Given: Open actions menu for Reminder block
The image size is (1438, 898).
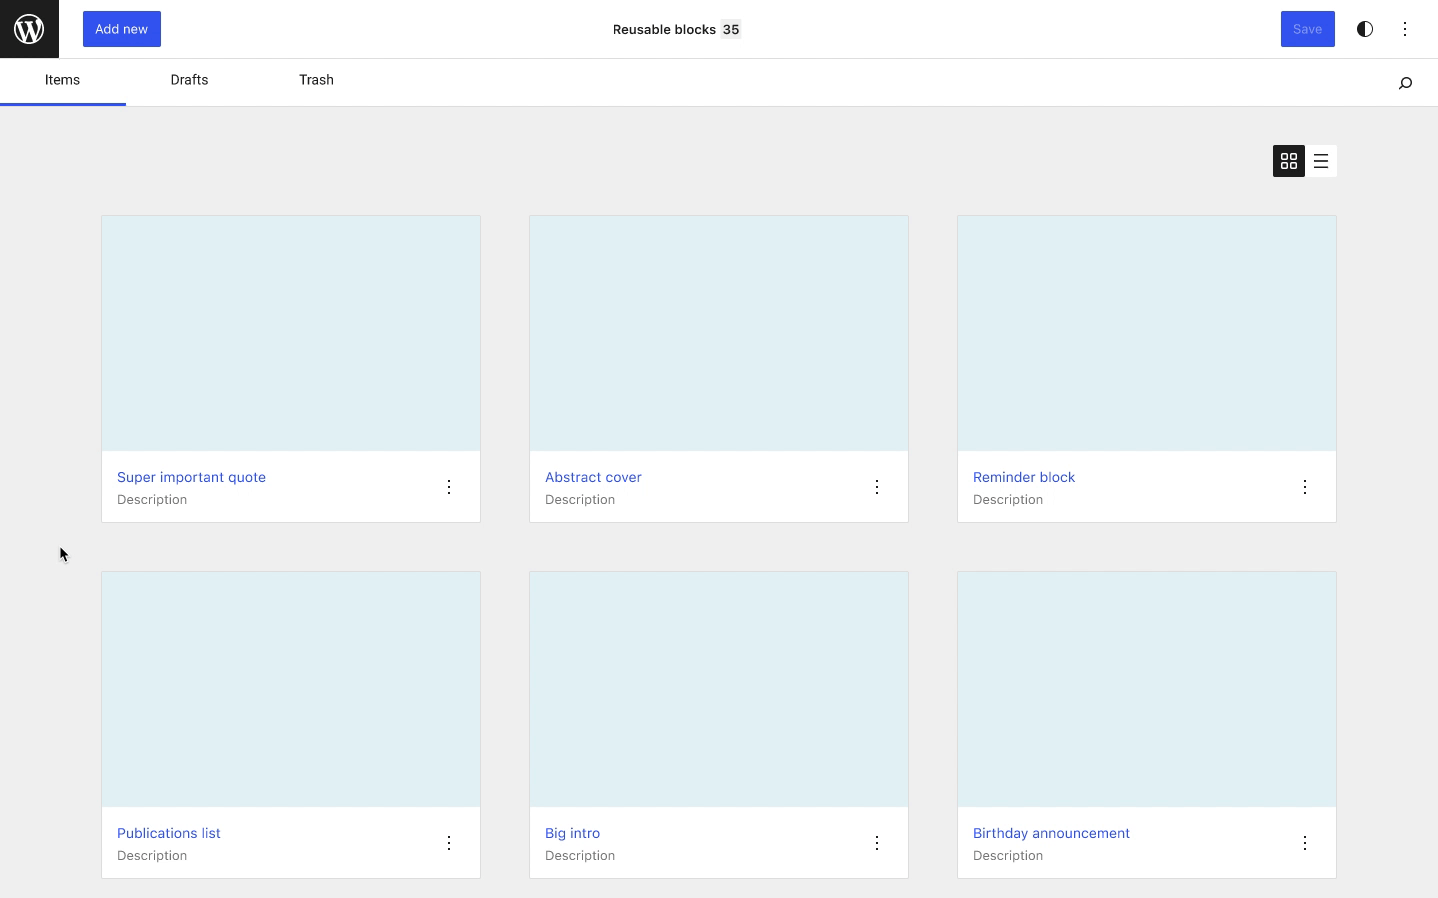Looking at the screenshot, I should click(x=1305, y=487).
